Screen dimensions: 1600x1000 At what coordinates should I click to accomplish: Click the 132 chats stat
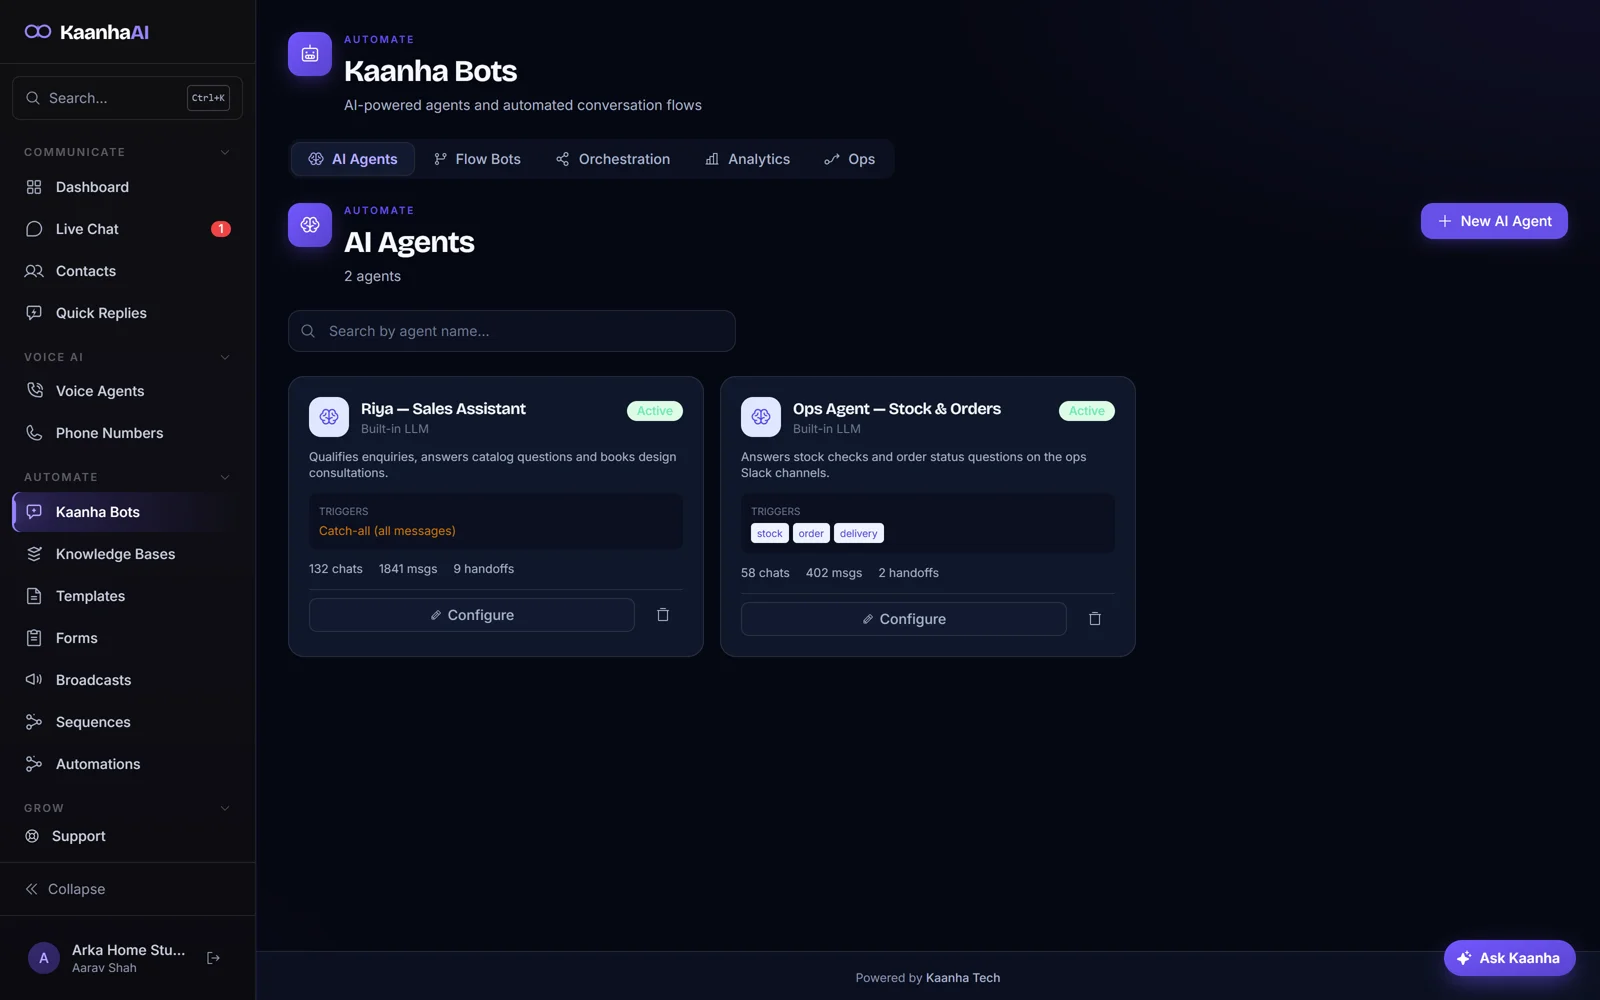pos(336,569)
